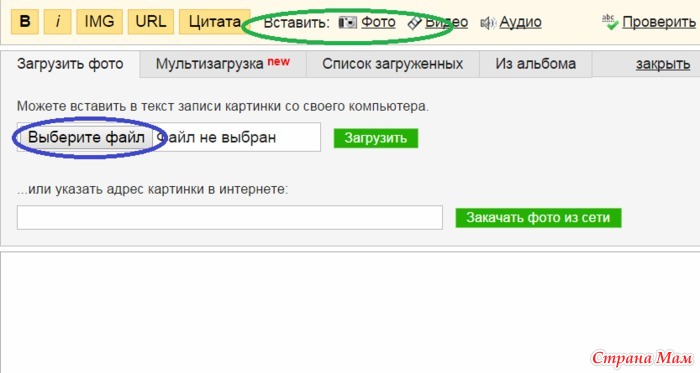Toggle bold formatting with the B button
Viewport: 700px width, 373px height.
coord(25,21)
